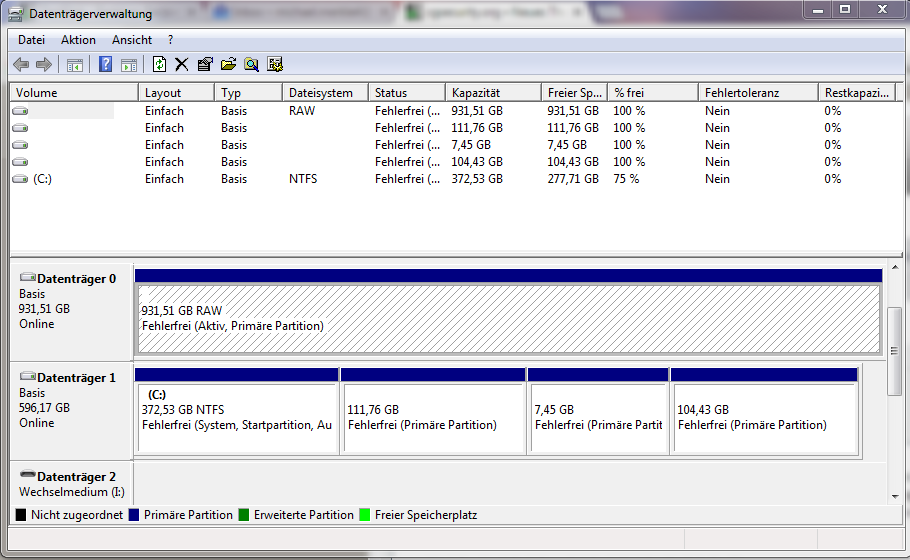Image resolution: width=910 pixels, height=560 pixels.
Task: Click the blue Primäre Partition legend swatch
Action: click(x=133, y=515)
